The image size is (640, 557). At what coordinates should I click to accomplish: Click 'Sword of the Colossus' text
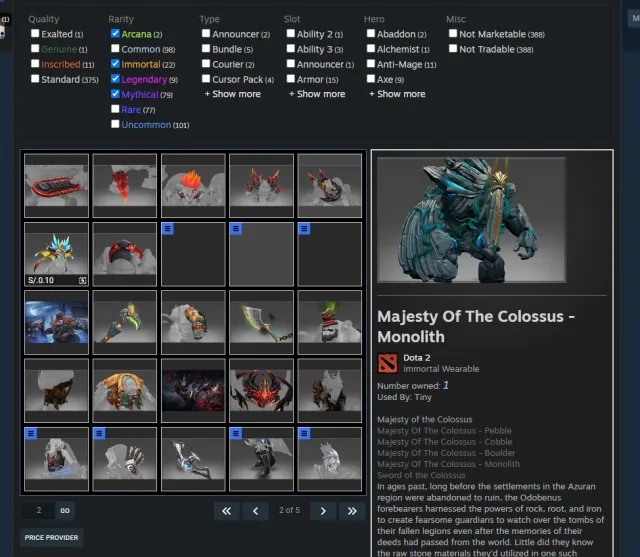421,475
